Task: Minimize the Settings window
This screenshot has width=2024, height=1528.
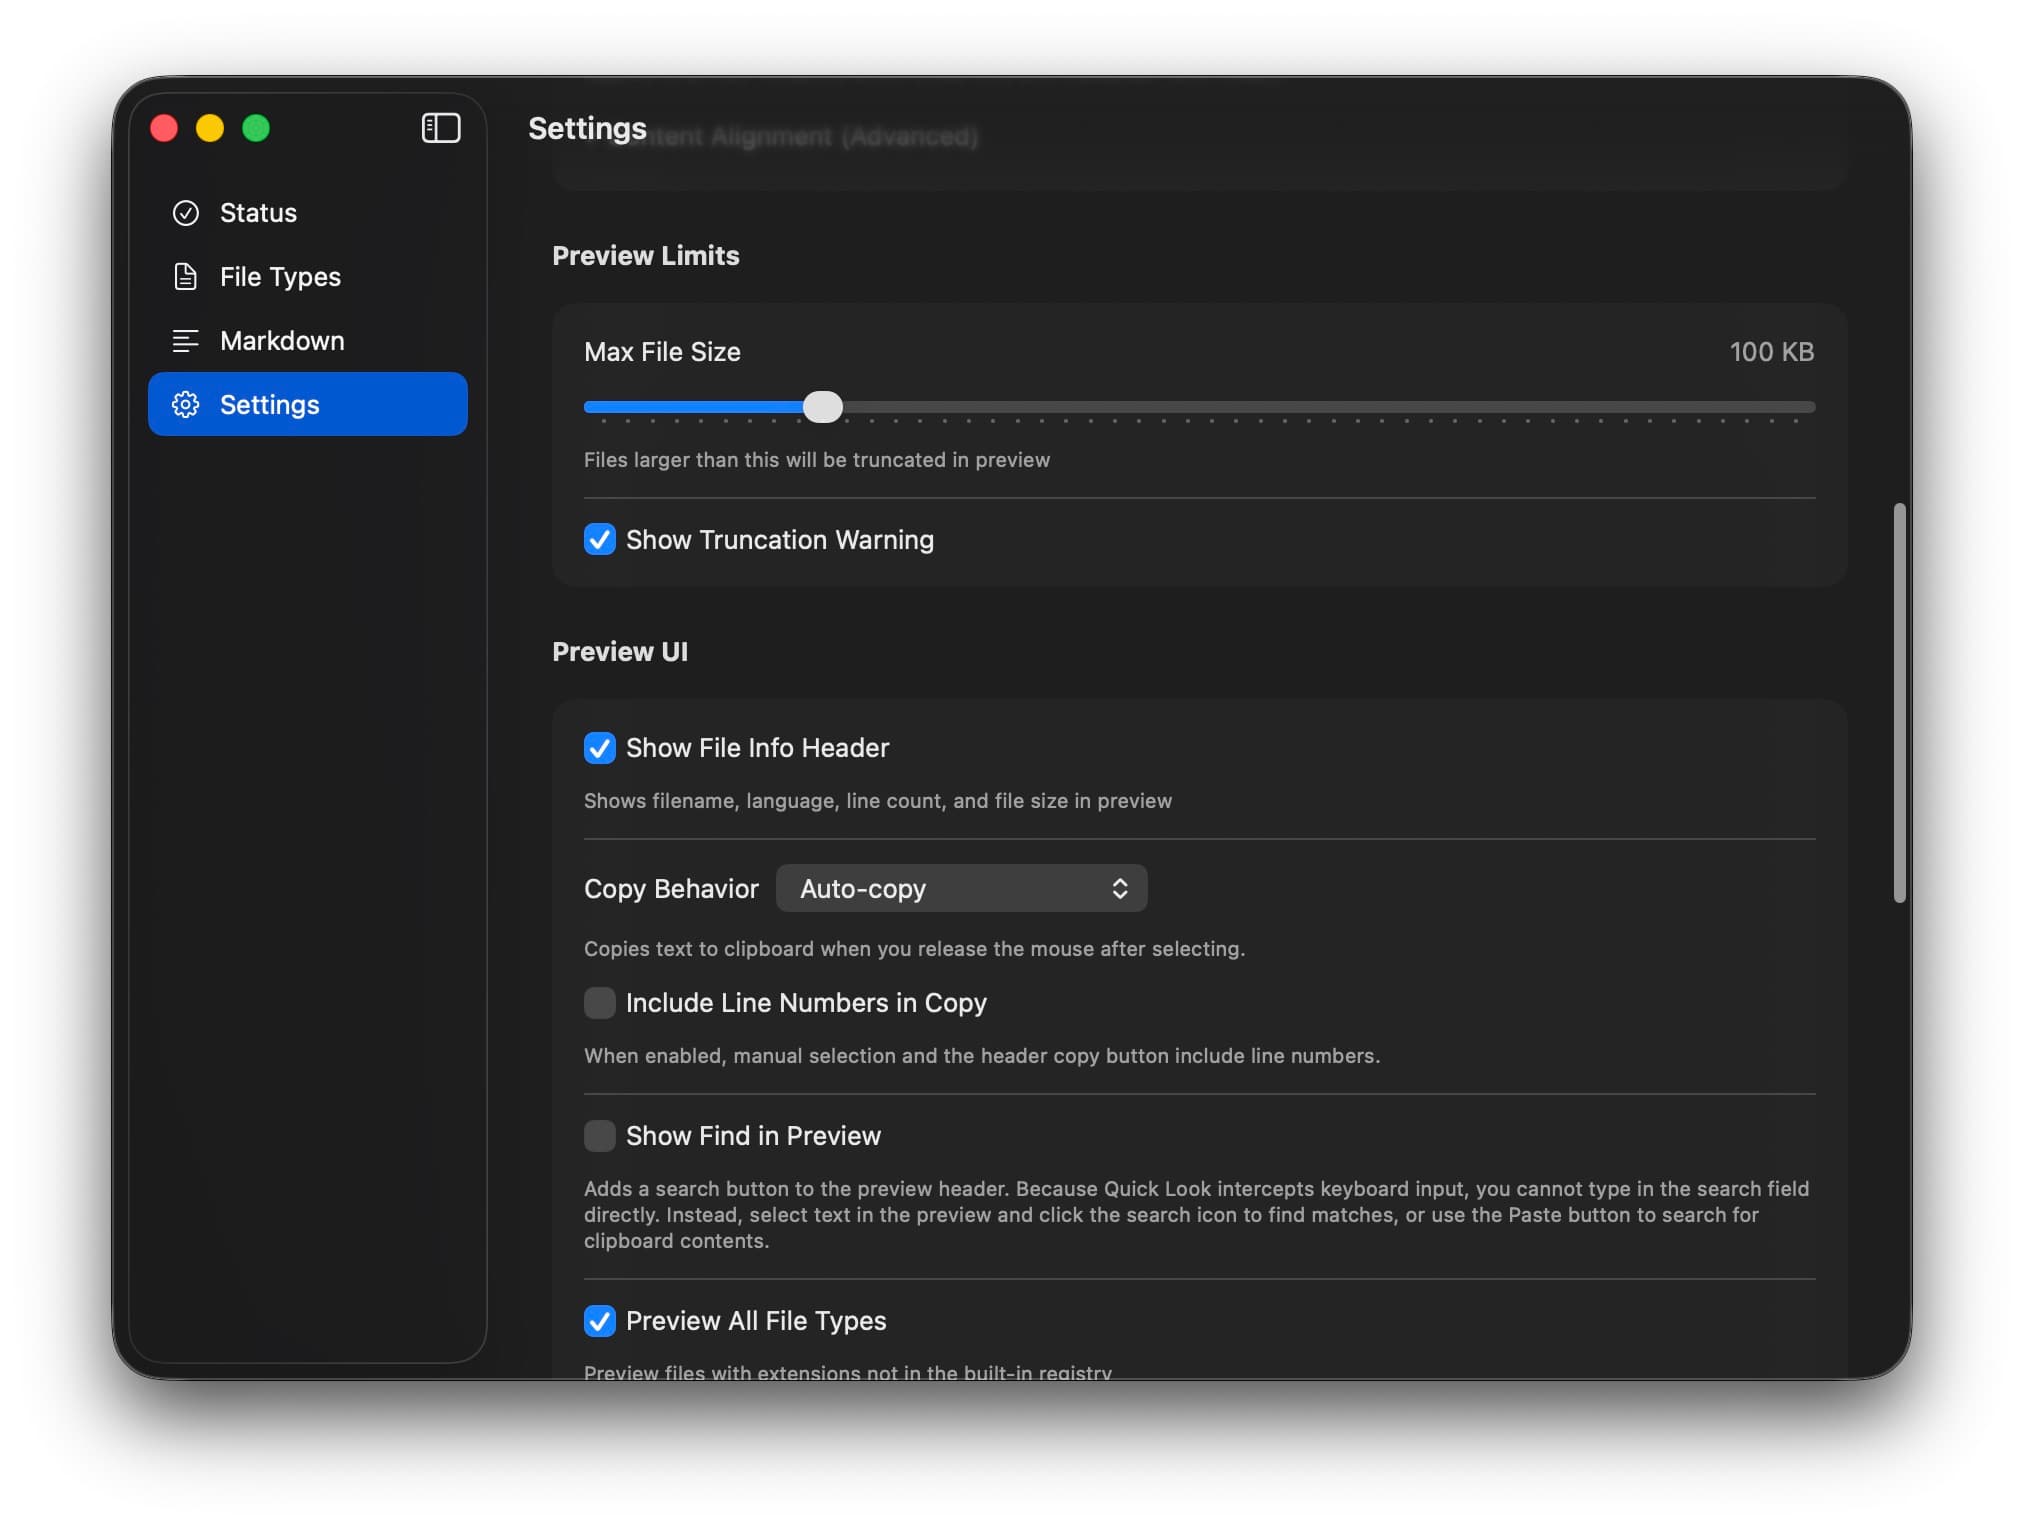Action: pos(210,128)
